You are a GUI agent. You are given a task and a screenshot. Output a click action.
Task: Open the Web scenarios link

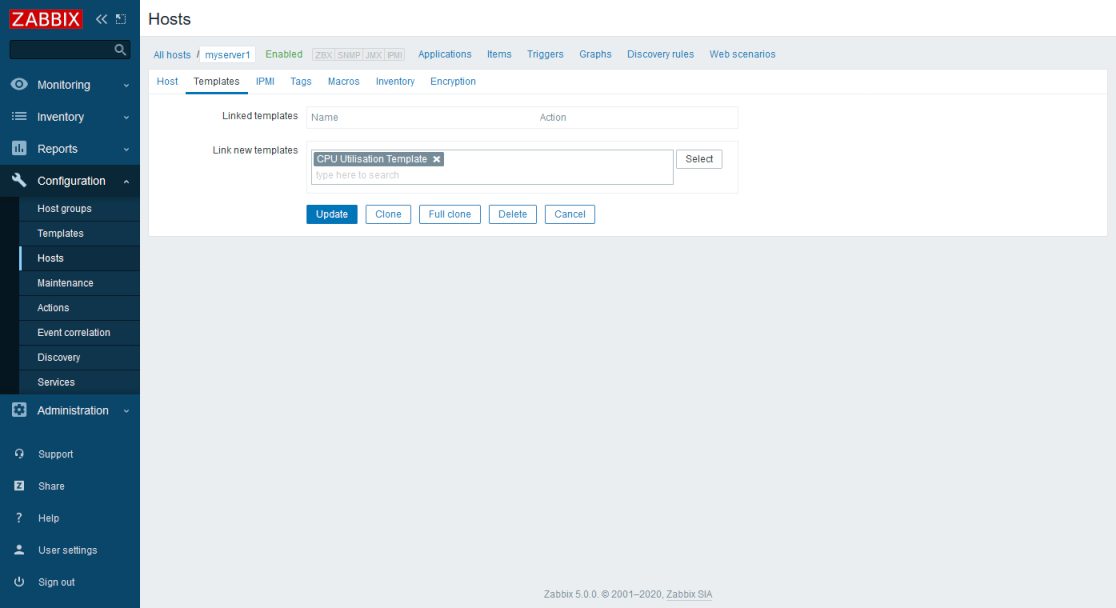(x=742, y=54)
